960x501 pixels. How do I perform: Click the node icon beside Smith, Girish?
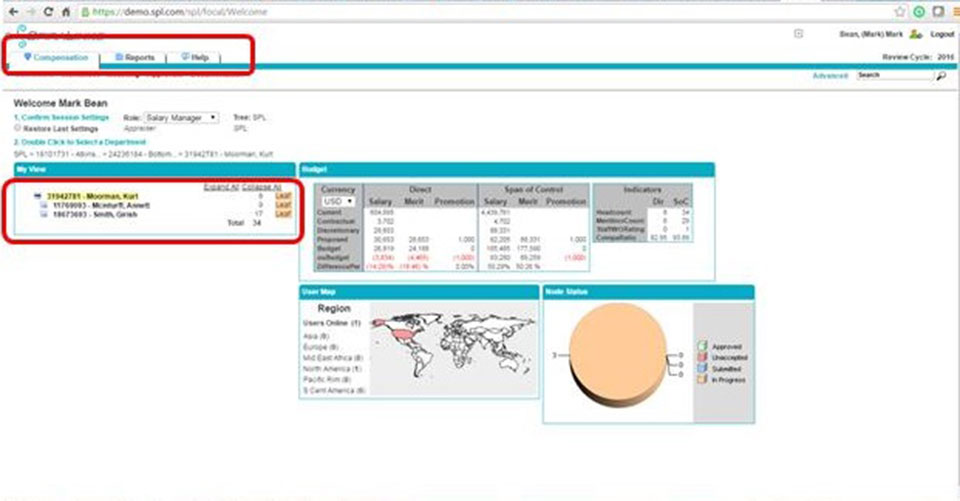click(44, 215)
